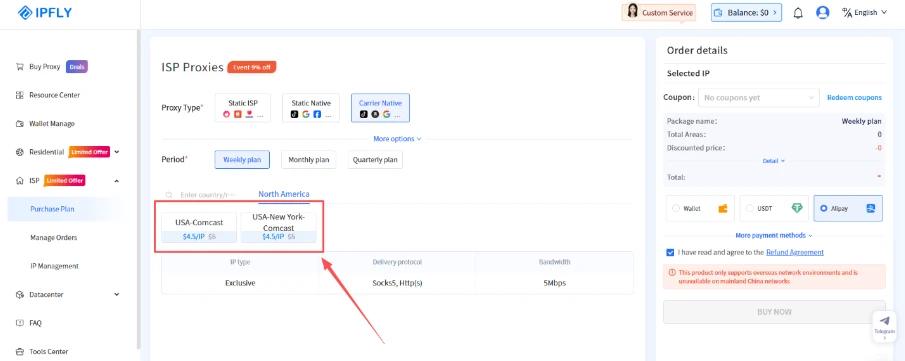Click the Tools Center sidebar icon

[19, 352]
